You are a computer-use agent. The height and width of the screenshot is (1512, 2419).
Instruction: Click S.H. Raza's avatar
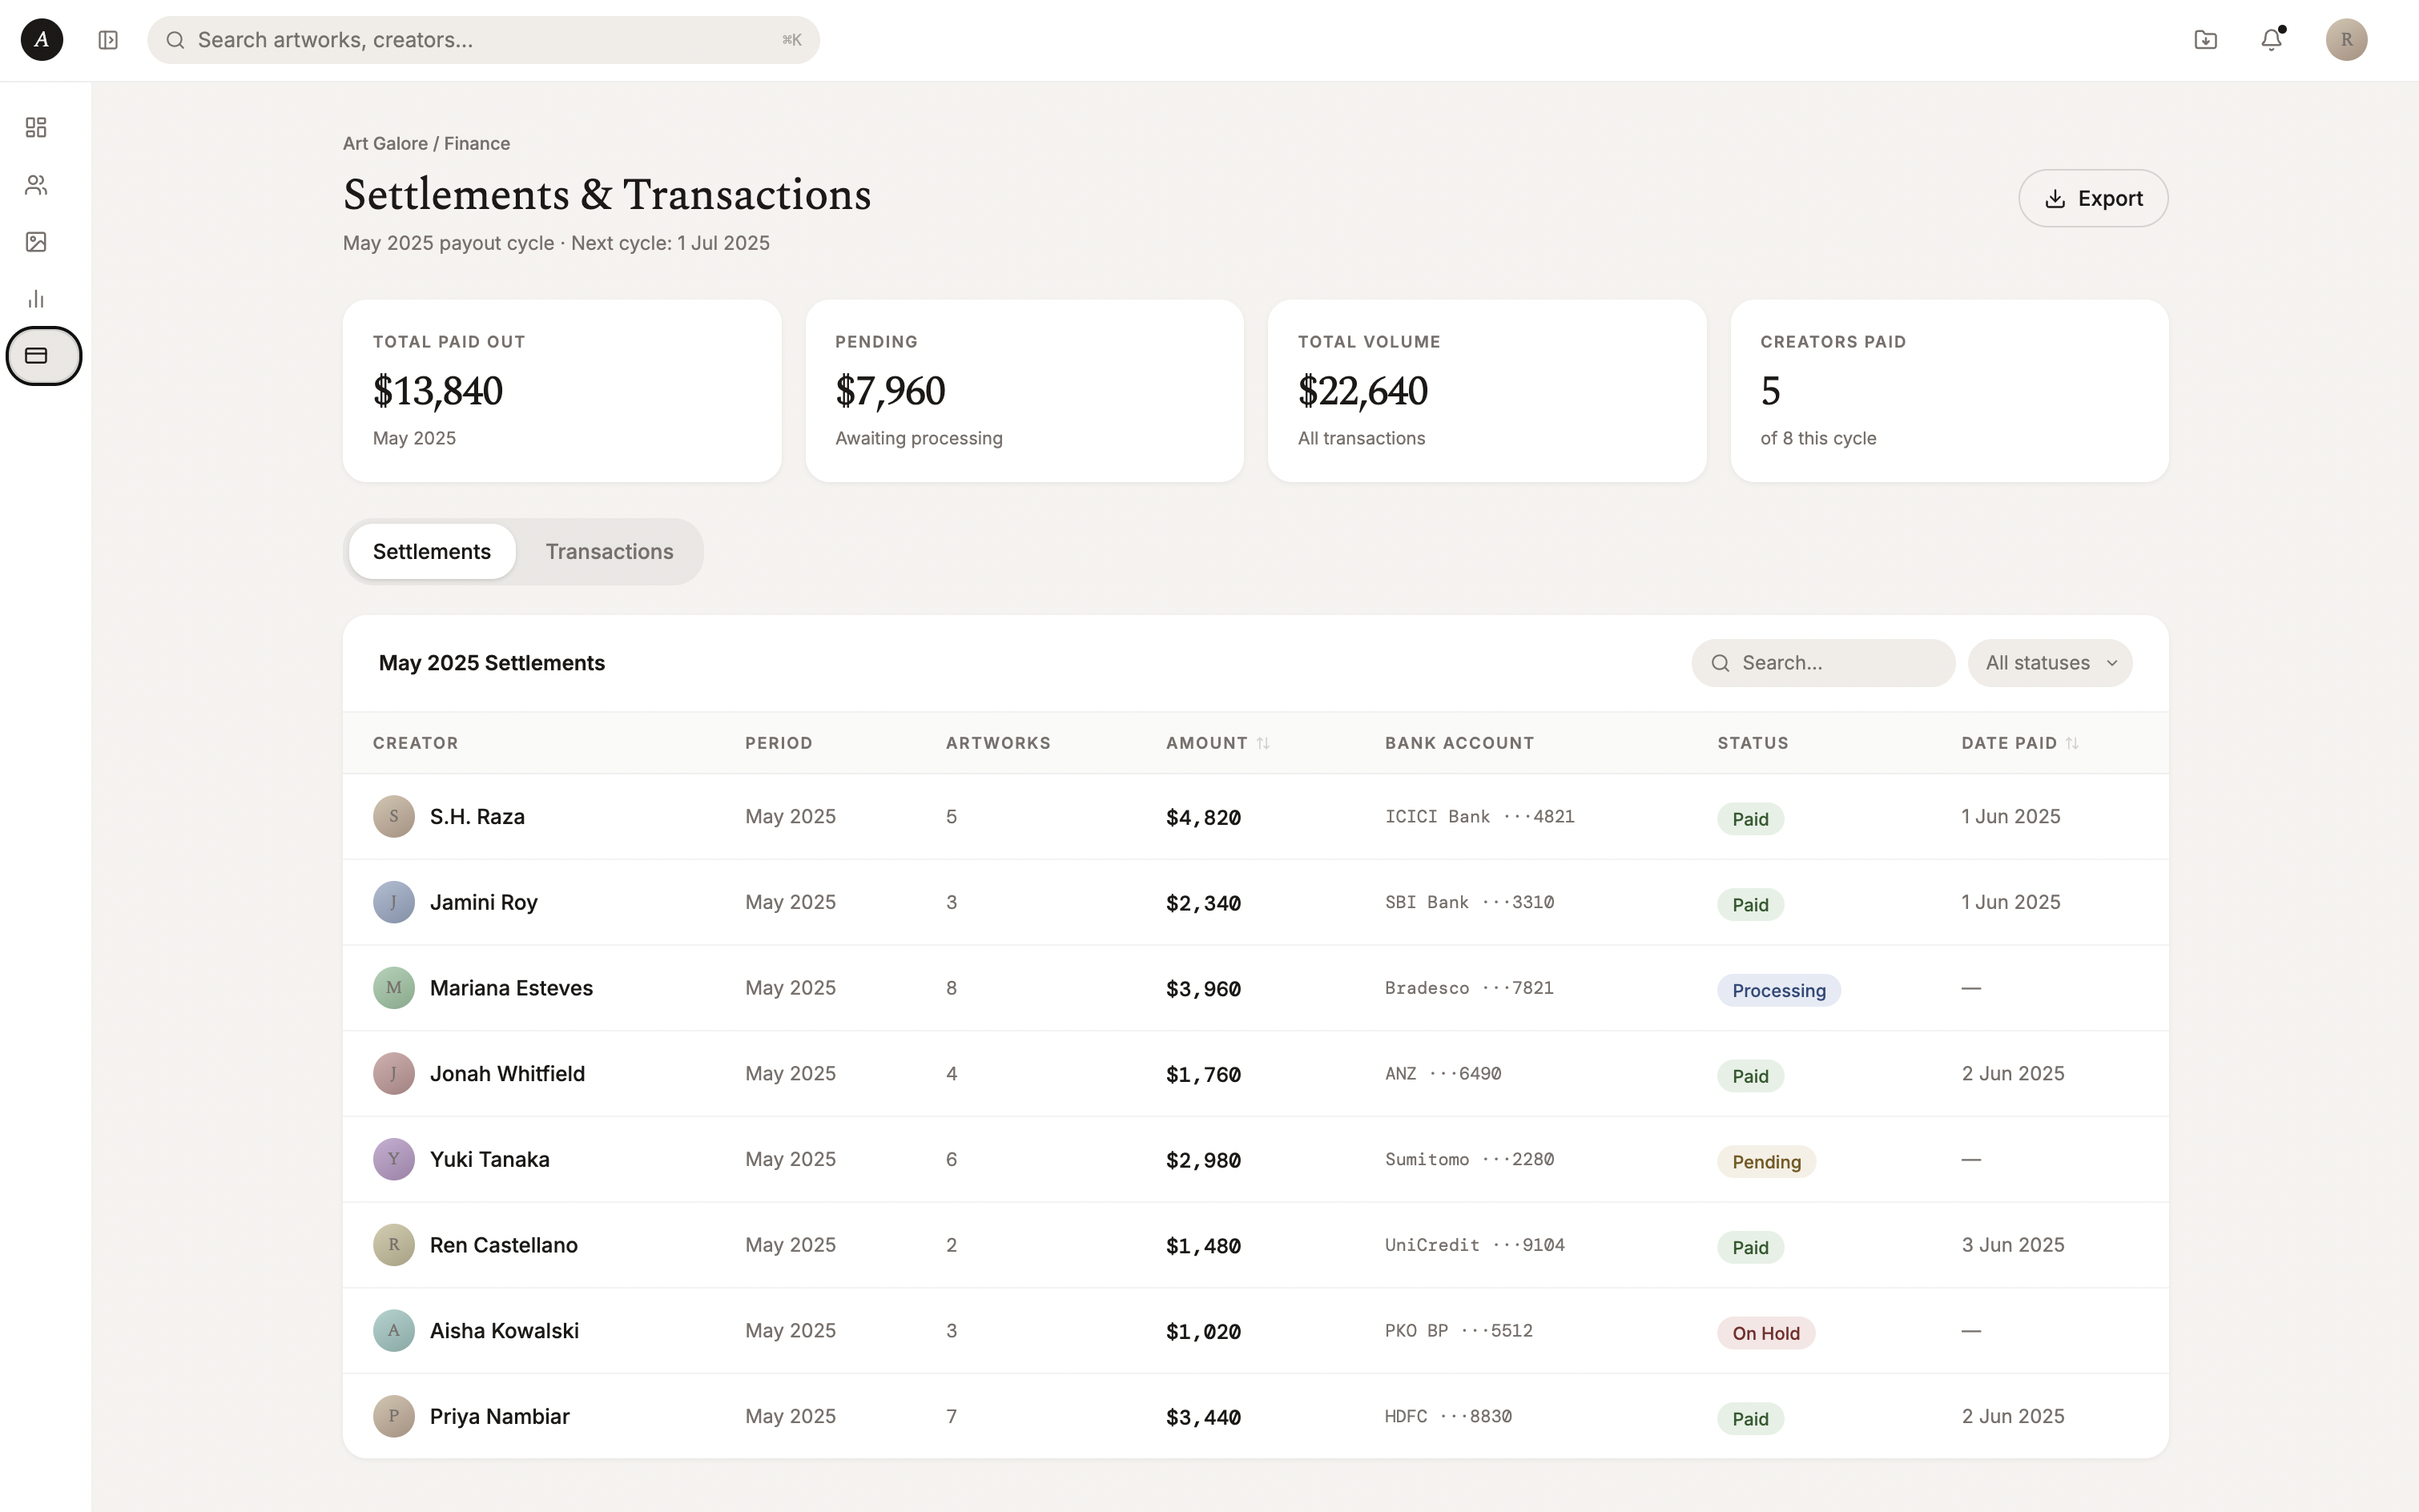tap(394, 816)
